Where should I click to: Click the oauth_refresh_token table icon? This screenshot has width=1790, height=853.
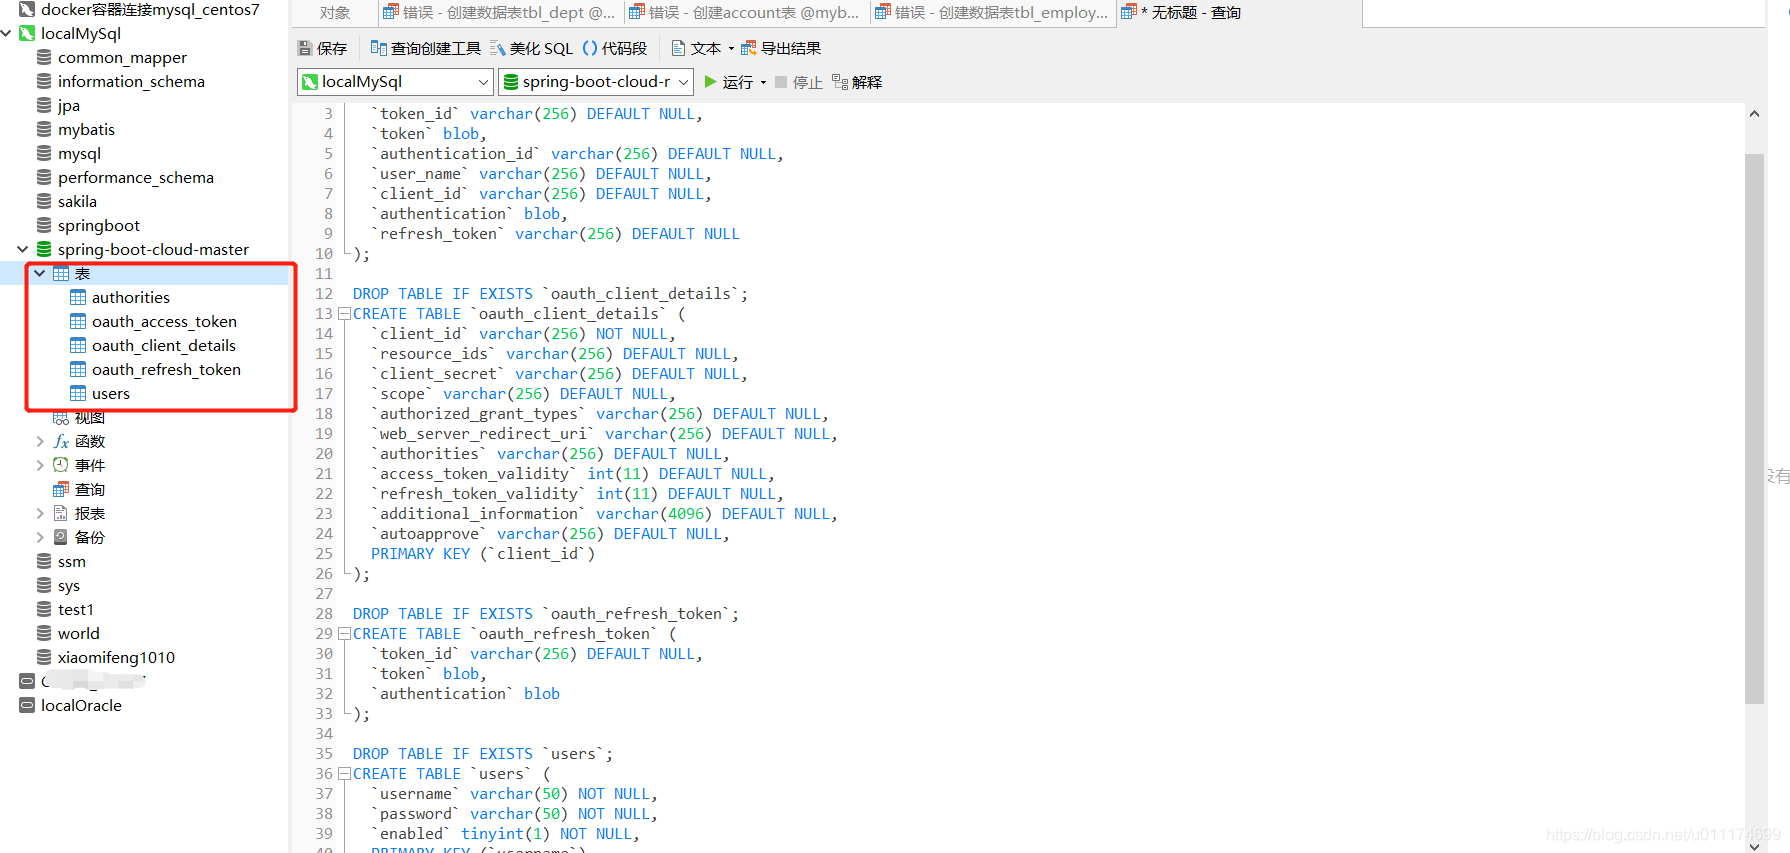[x=78, y=370]
